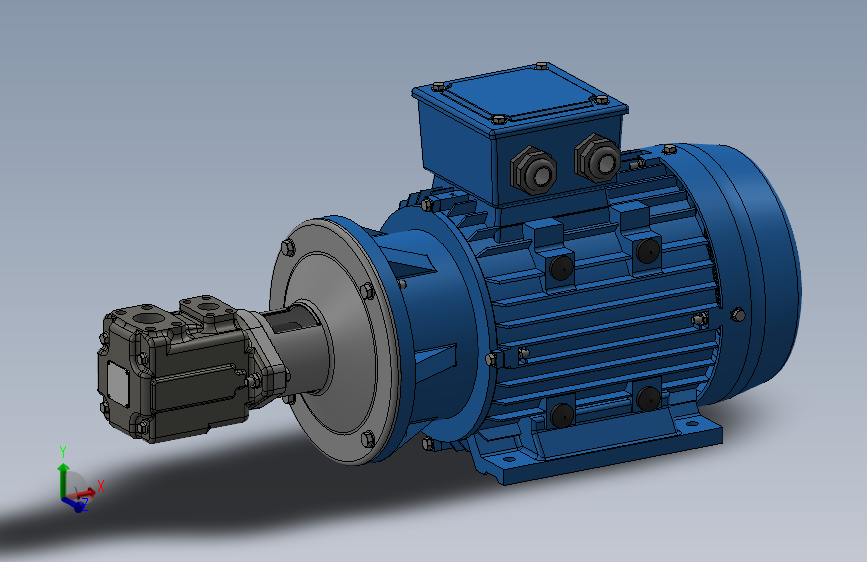Select the right cable gland on terminal box
Image resolution: width=867 pixels, height=562 pixels.
tap(598, 158)
